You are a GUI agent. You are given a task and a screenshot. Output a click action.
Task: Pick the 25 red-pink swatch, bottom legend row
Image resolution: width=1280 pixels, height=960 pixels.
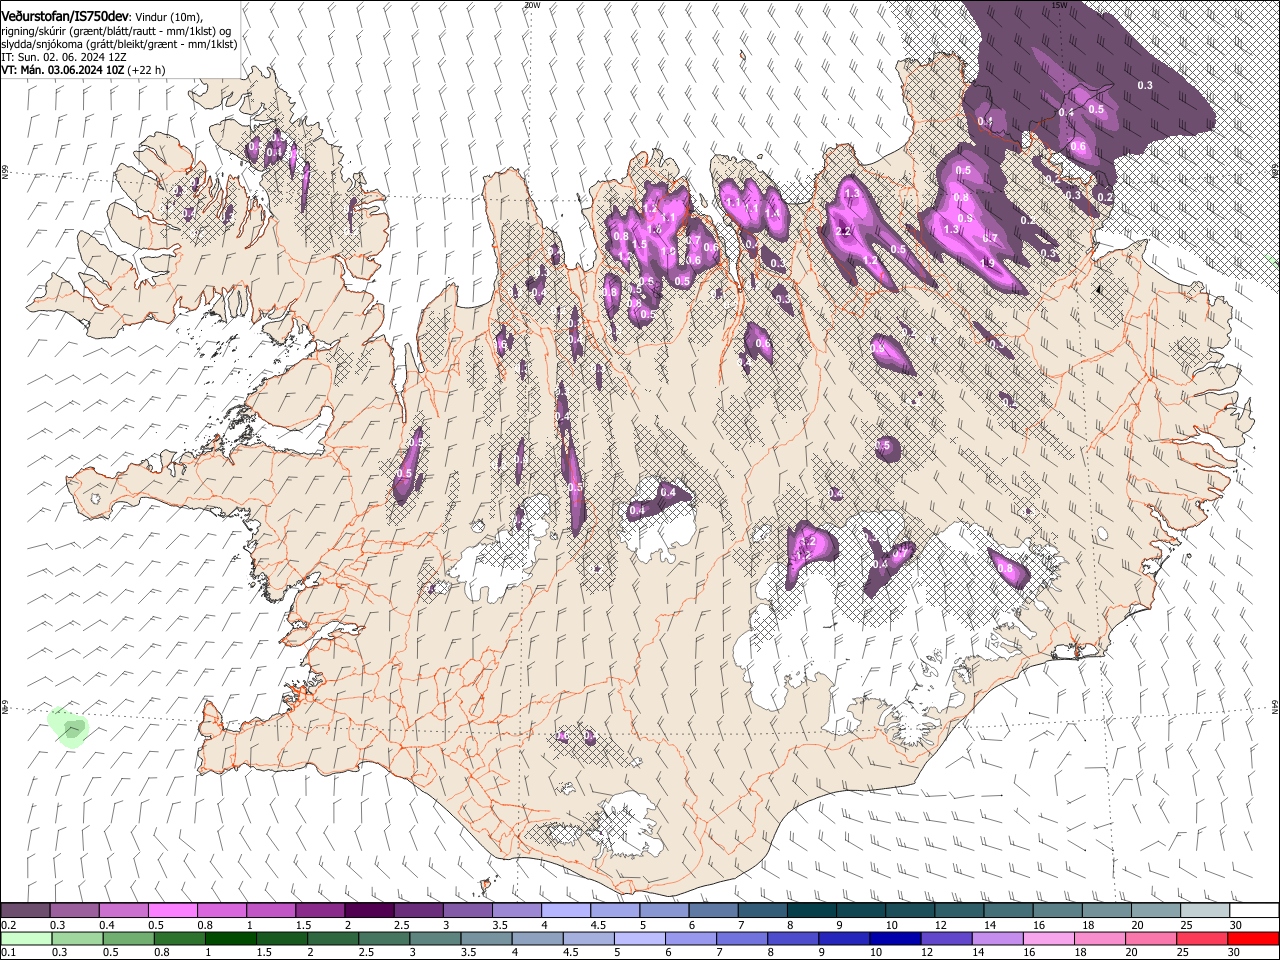point(1202,938)
